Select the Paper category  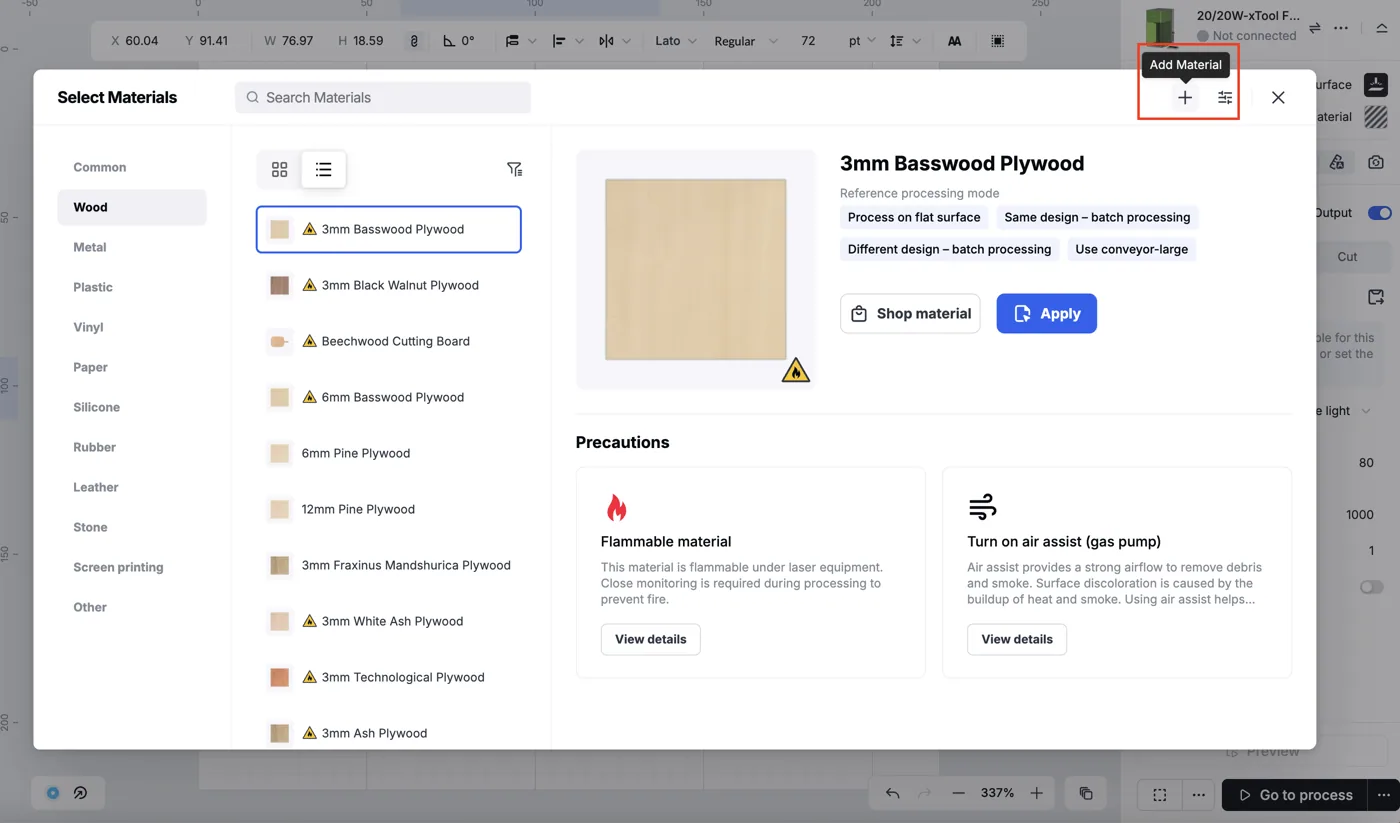point(132,367)
